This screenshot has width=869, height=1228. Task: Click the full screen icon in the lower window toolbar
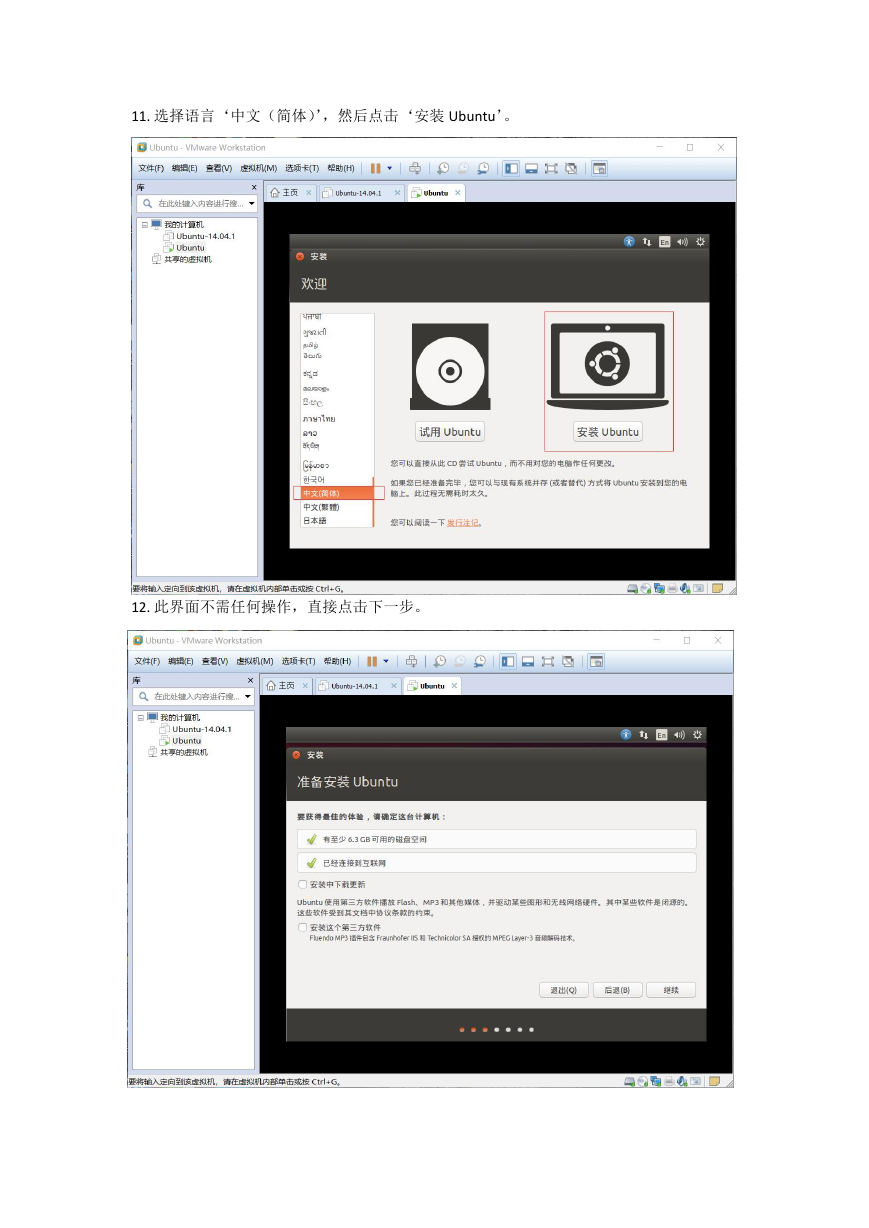548,661
